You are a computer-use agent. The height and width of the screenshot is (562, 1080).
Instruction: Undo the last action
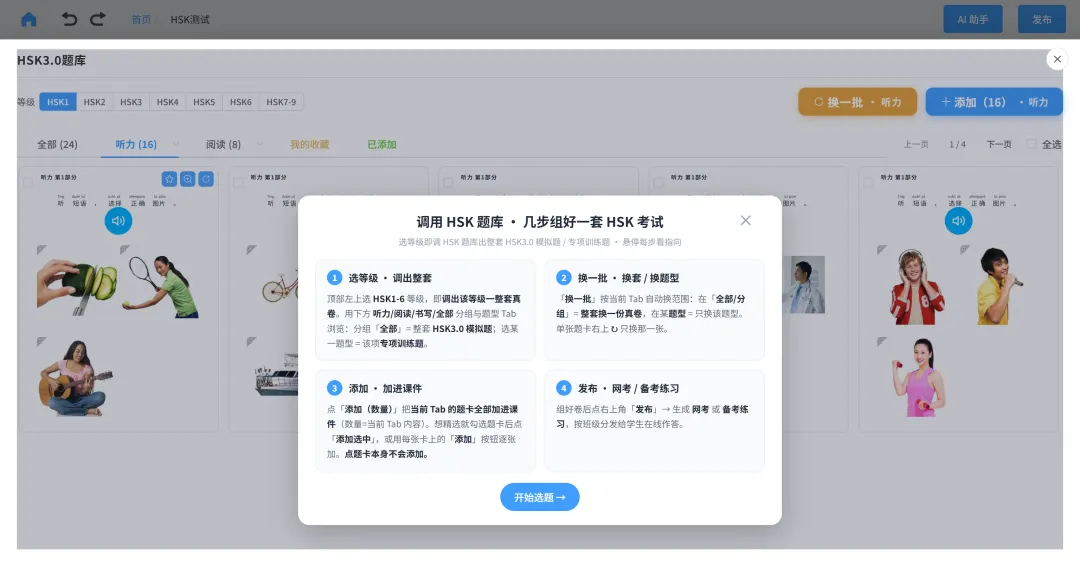[x=69, y=19]
